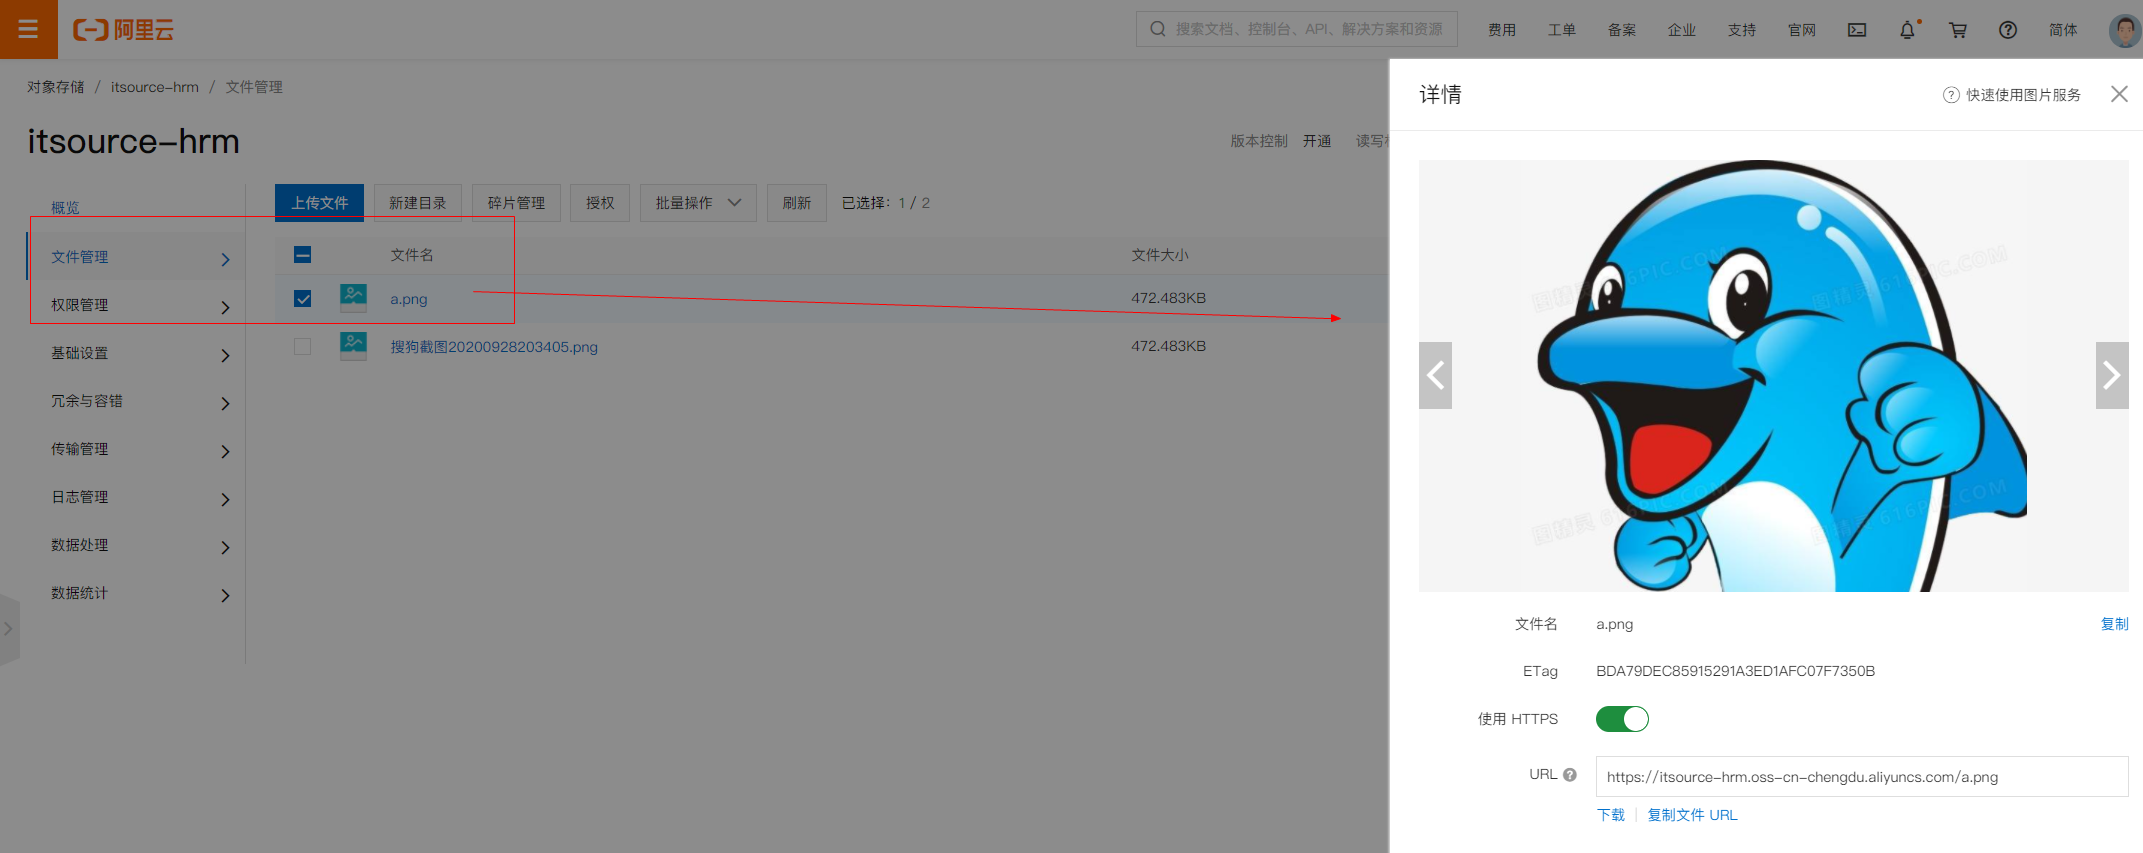Click the dolphin image preview
Screen dimensions: 2143x853
[1774, 376]
